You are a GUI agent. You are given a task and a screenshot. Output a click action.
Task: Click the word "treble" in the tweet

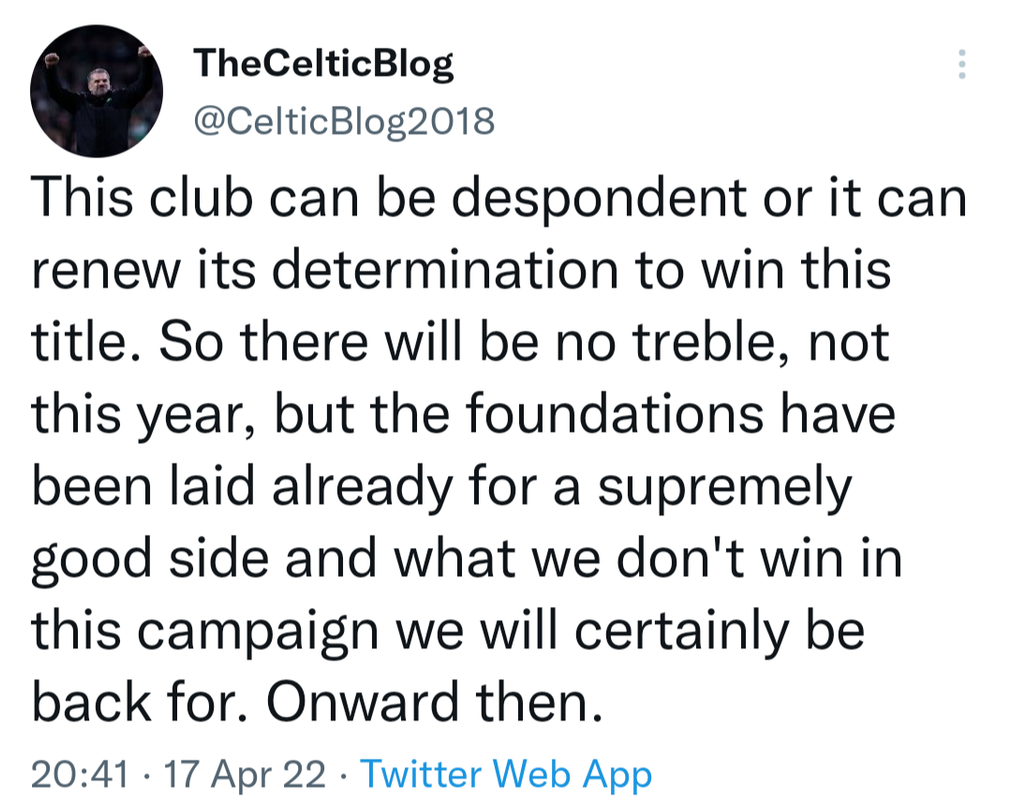[713, 342]
